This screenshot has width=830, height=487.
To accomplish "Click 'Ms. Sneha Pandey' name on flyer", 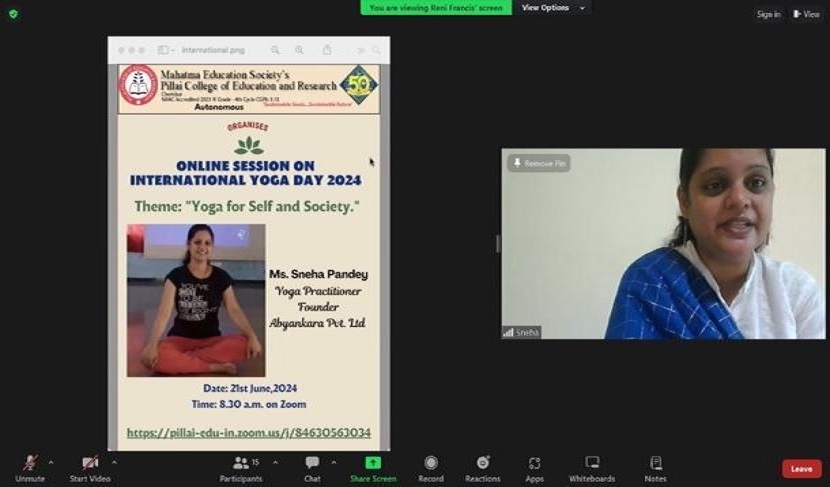I will tap(319, 274).
